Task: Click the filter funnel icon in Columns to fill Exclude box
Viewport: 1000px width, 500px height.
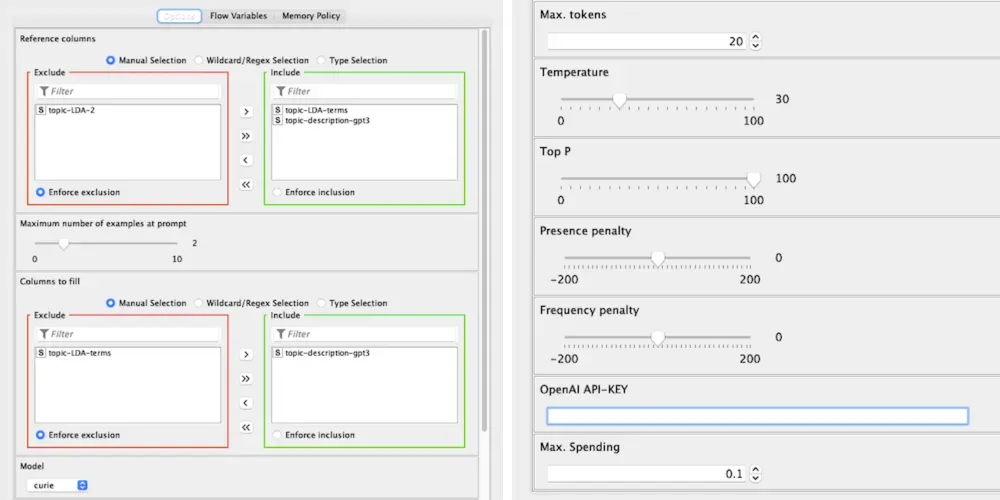Action: (x=43, y=334)
